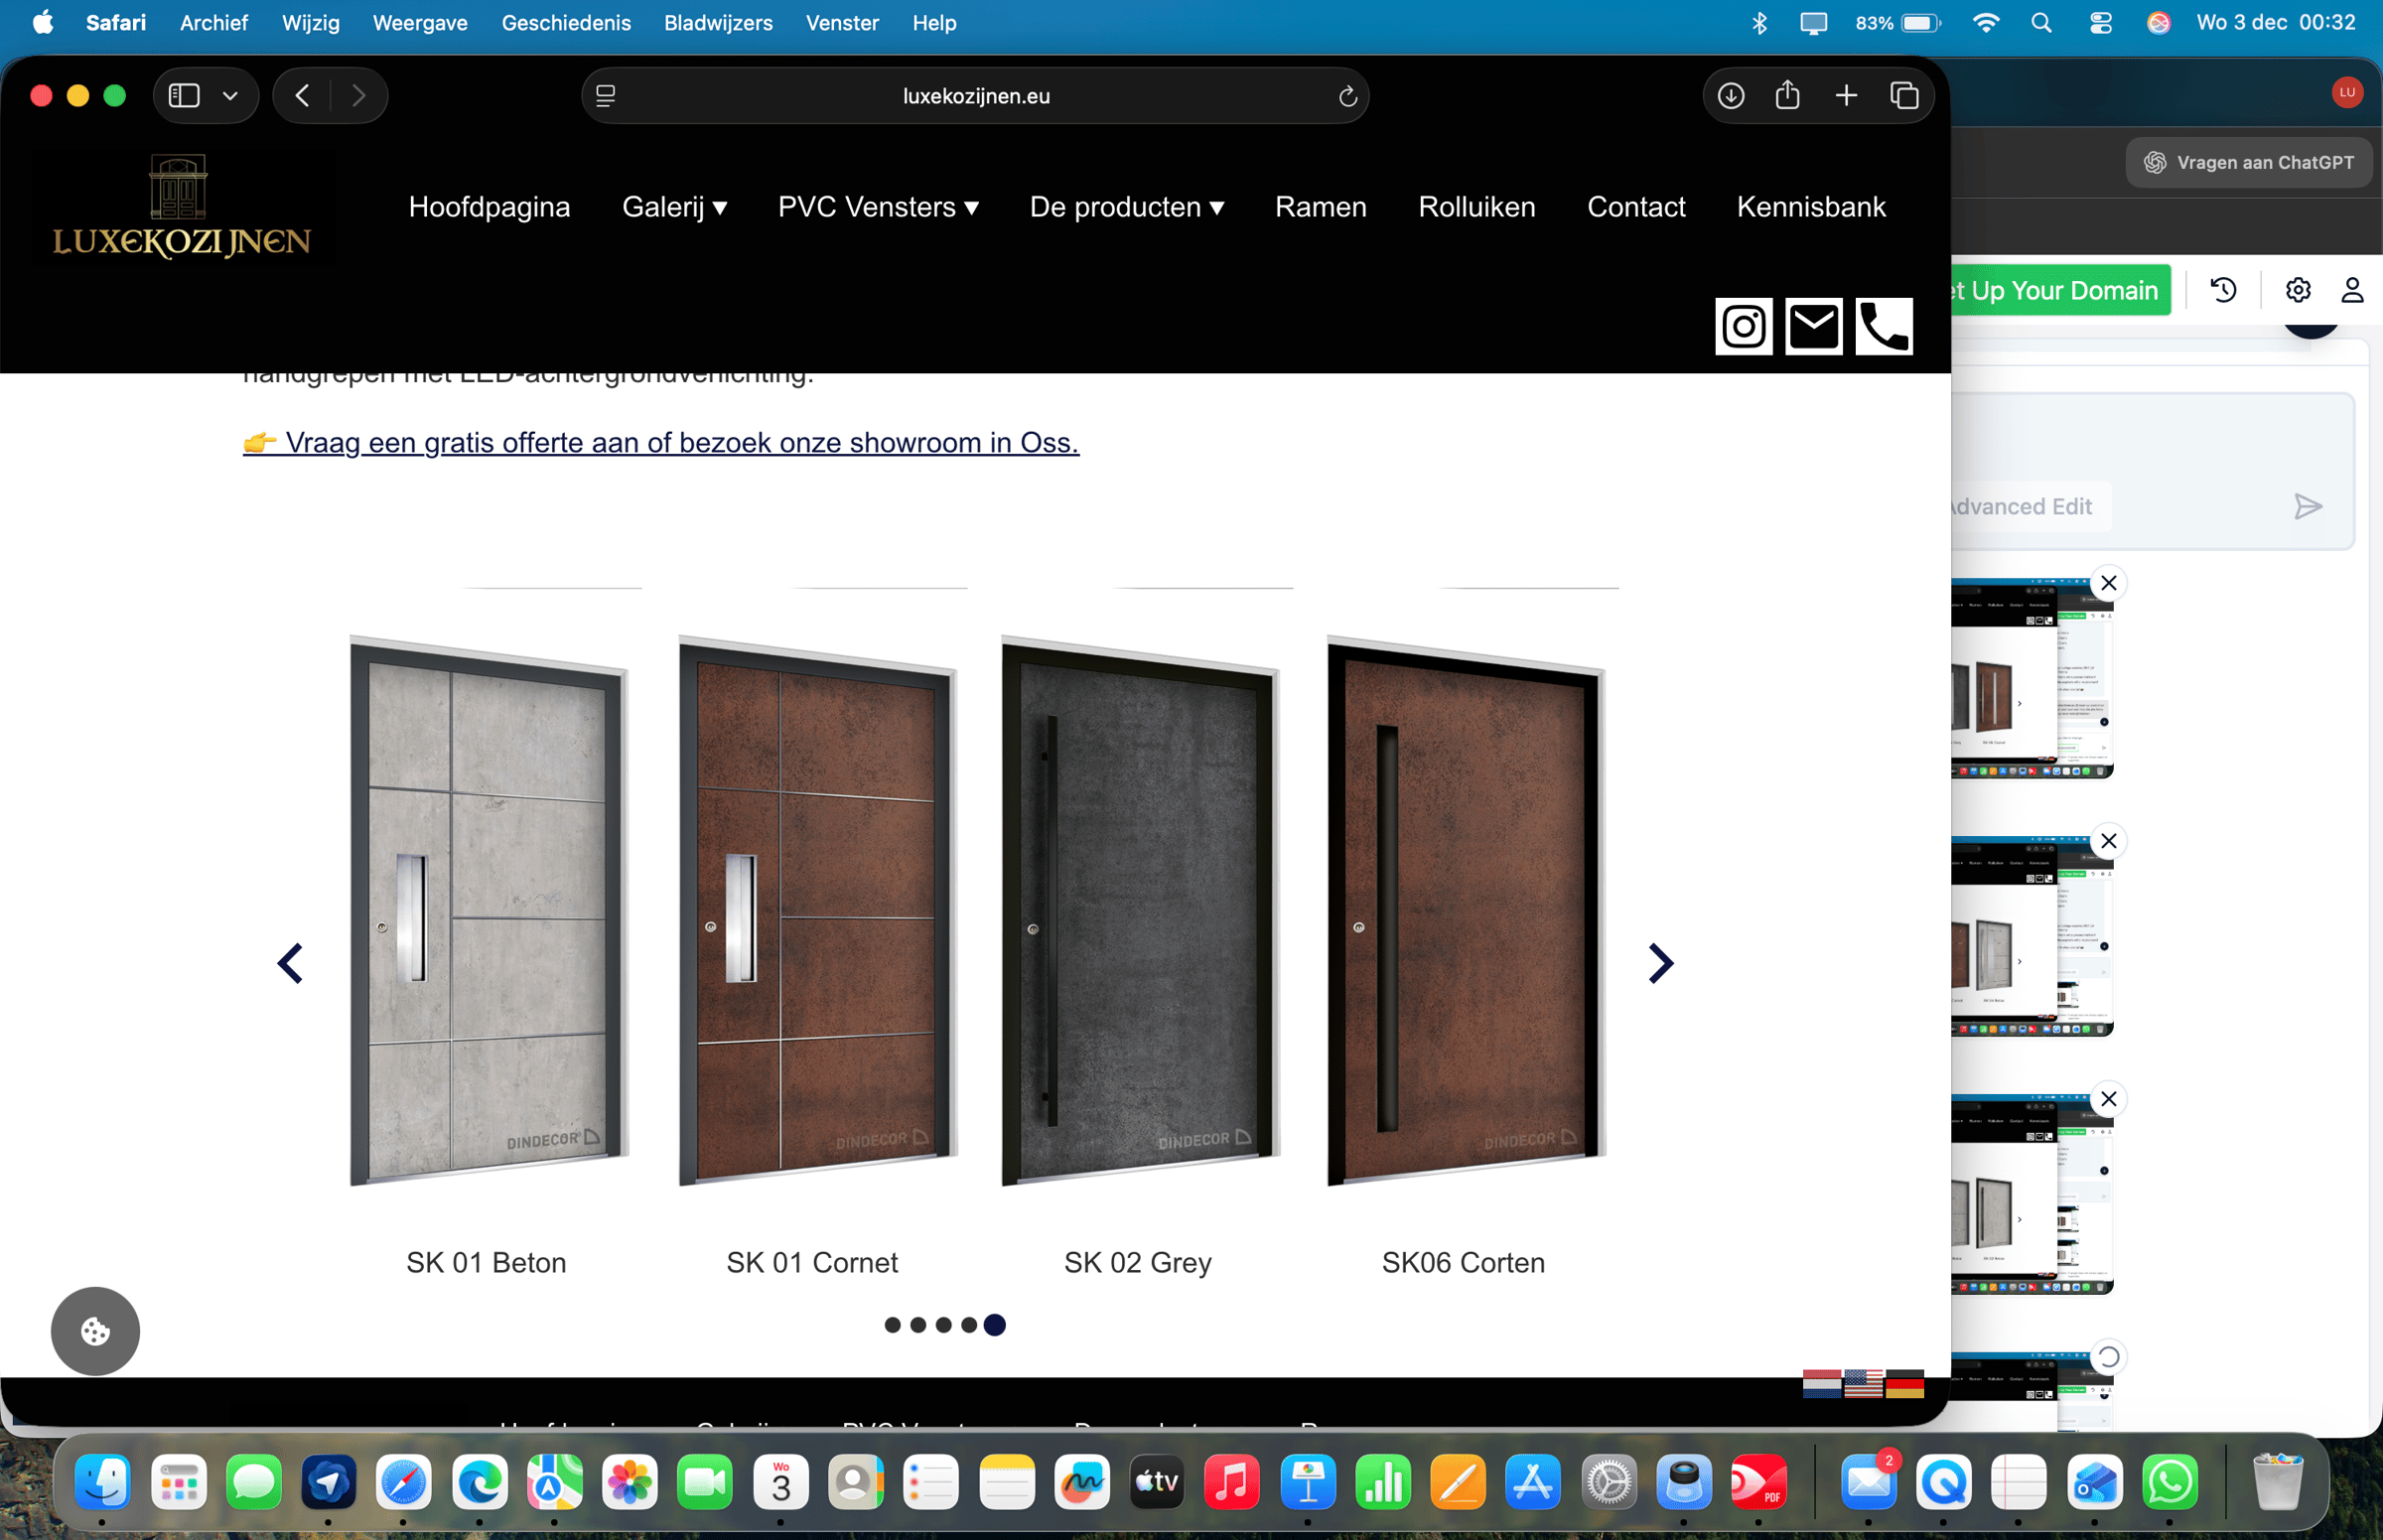Open the PVC Vensters dropdown
Viewport: 2383px width, 1540px height.
pyautogui.click(x=877, y=207)
